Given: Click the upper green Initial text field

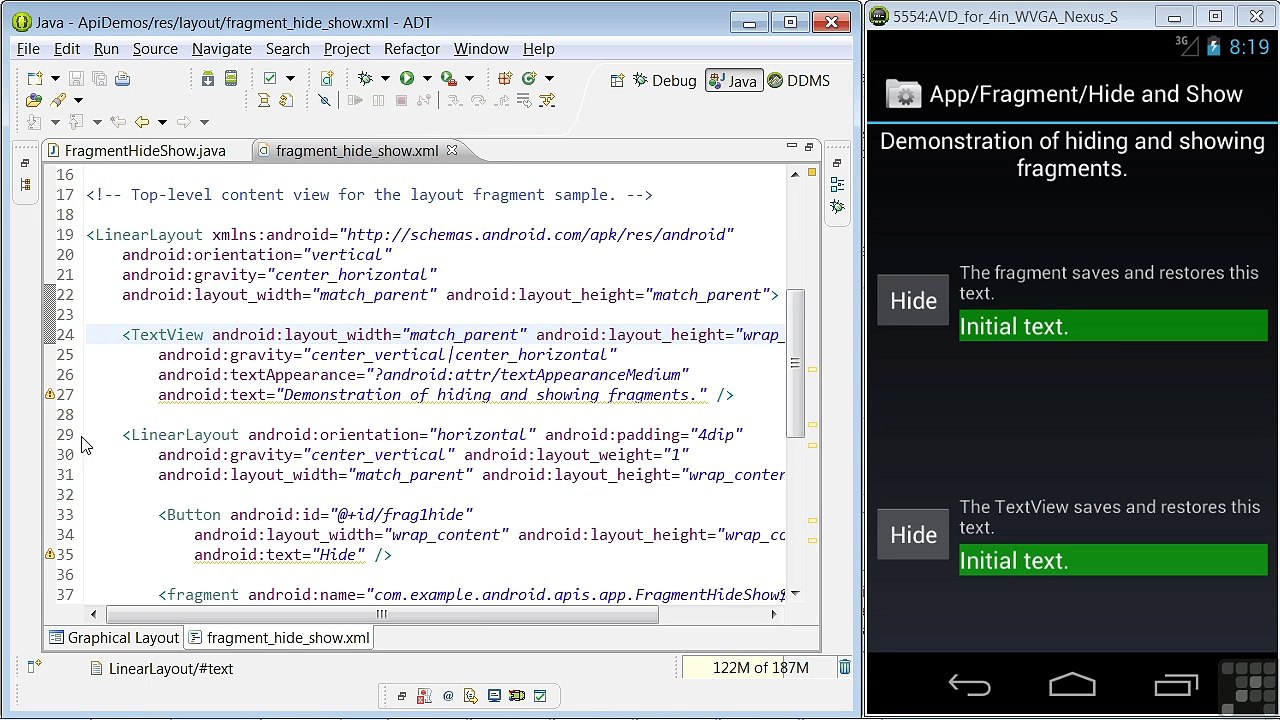Looking at the screenshot, I should point(1113,326).
